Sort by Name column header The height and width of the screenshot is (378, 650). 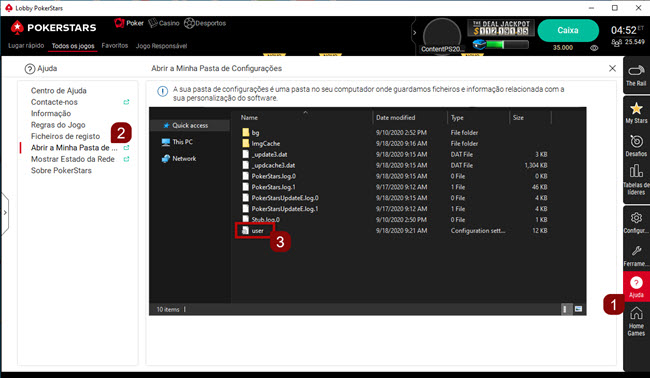pyautogui.click(x=249, y=118)
